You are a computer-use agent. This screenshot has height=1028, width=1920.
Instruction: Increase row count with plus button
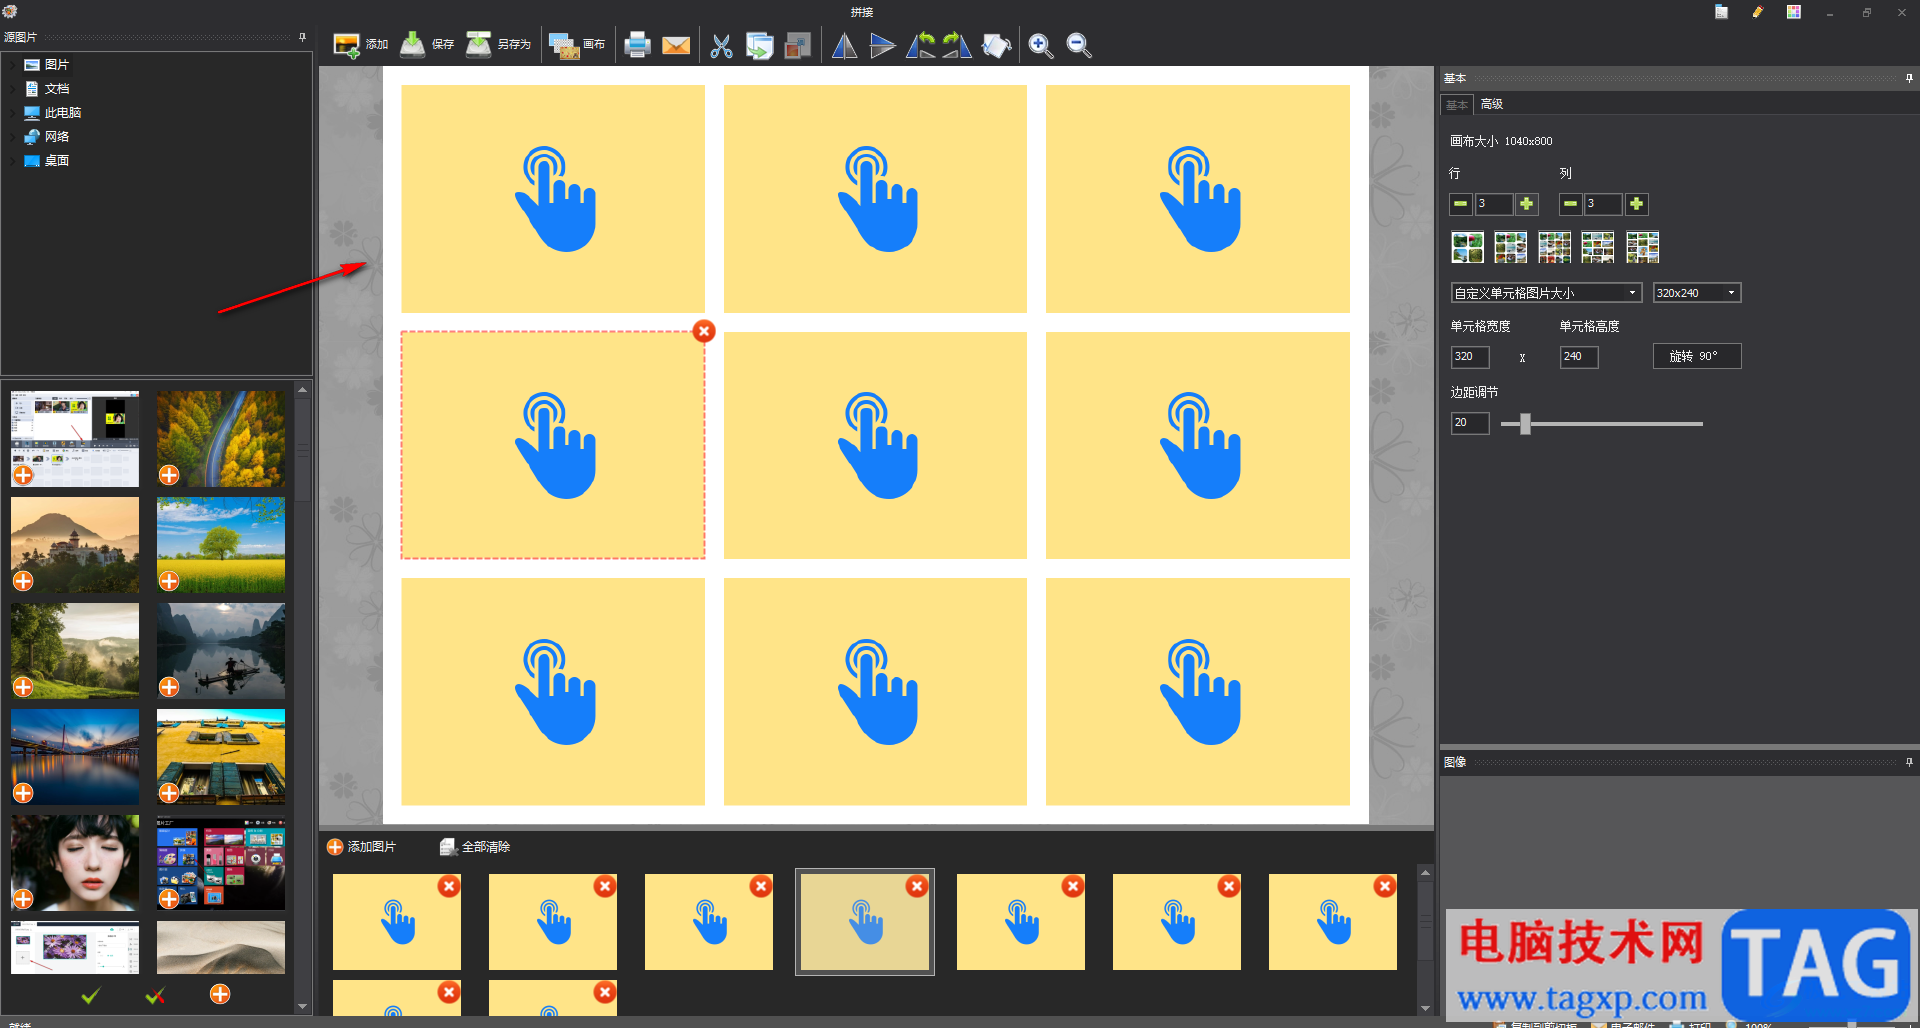(x=1526, y=204)
